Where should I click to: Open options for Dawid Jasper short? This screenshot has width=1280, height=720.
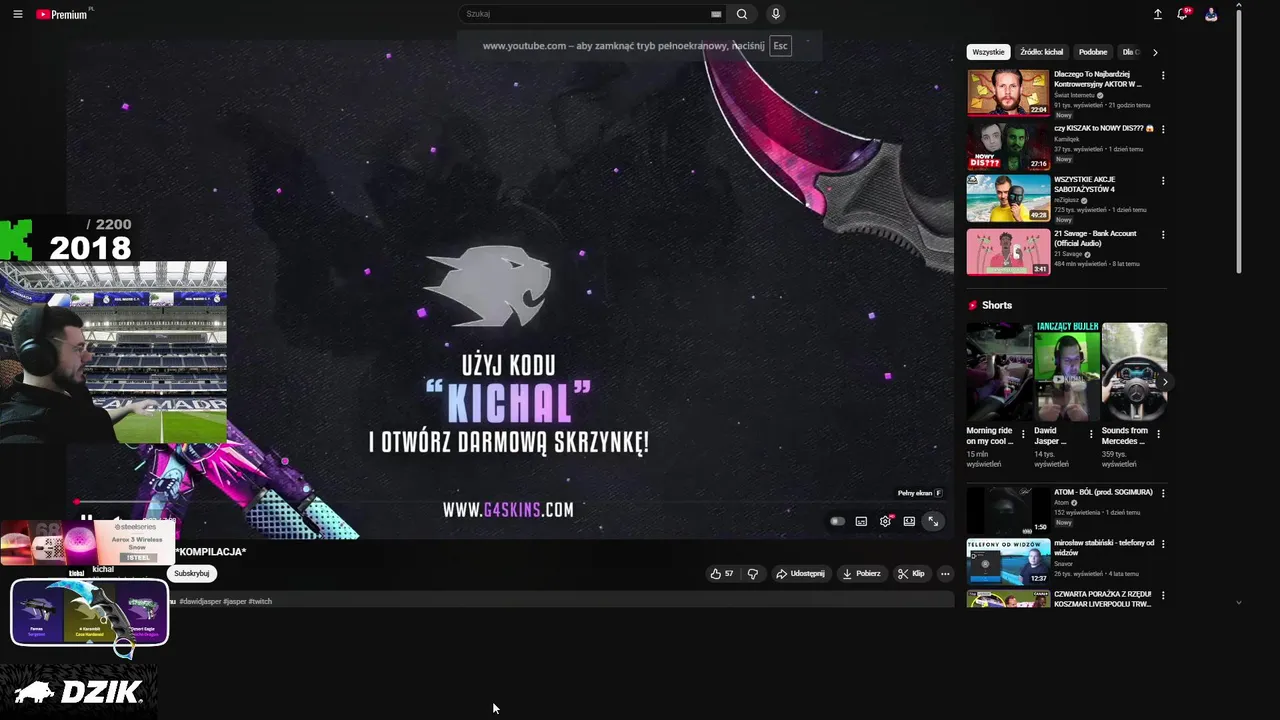pyautogui.click(x=1091, y=434)
